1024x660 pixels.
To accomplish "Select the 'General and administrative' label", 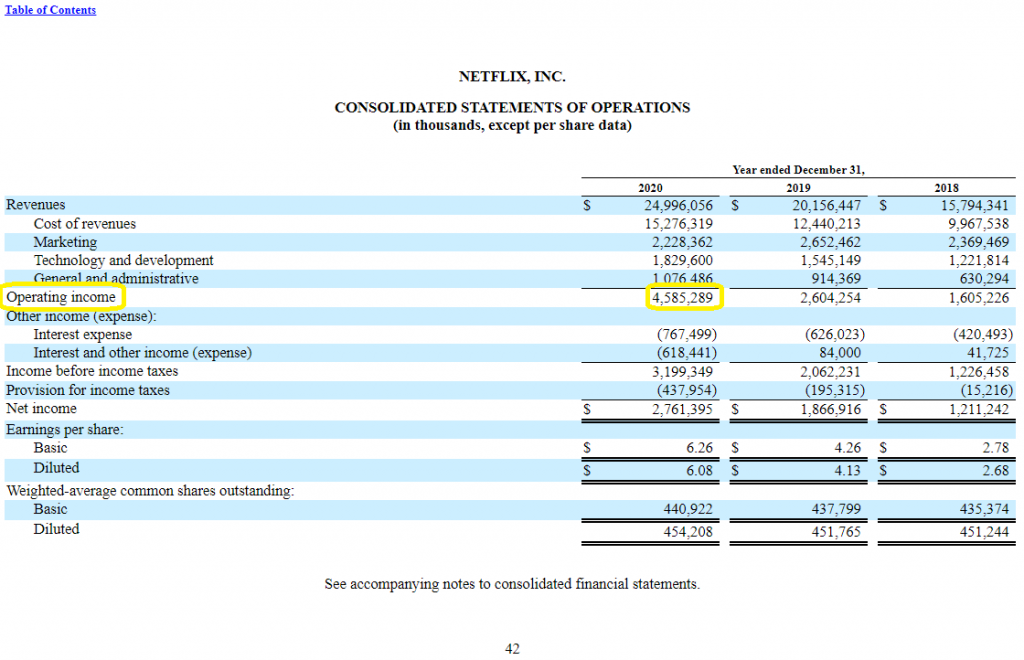I will click(x=116, y=279).
